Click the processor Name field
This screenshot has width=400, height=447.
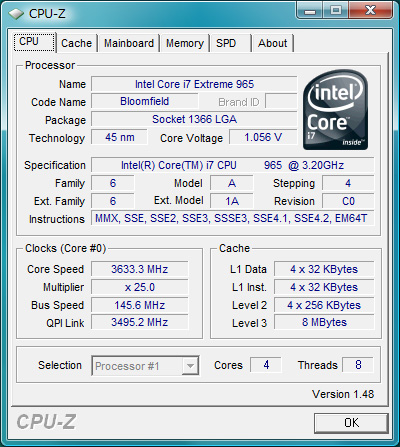tap(194, 84)
